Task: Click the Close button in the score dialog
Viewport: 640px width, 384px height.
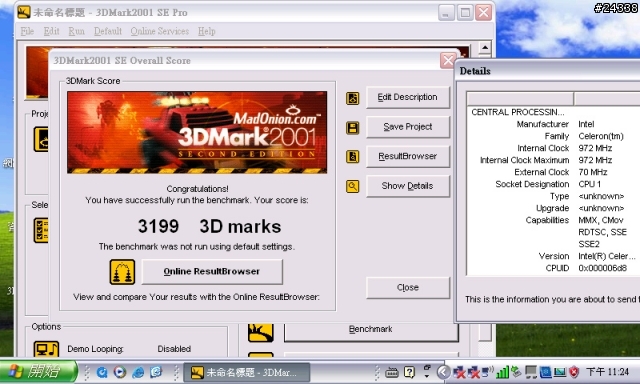Action: coord(408,288)
